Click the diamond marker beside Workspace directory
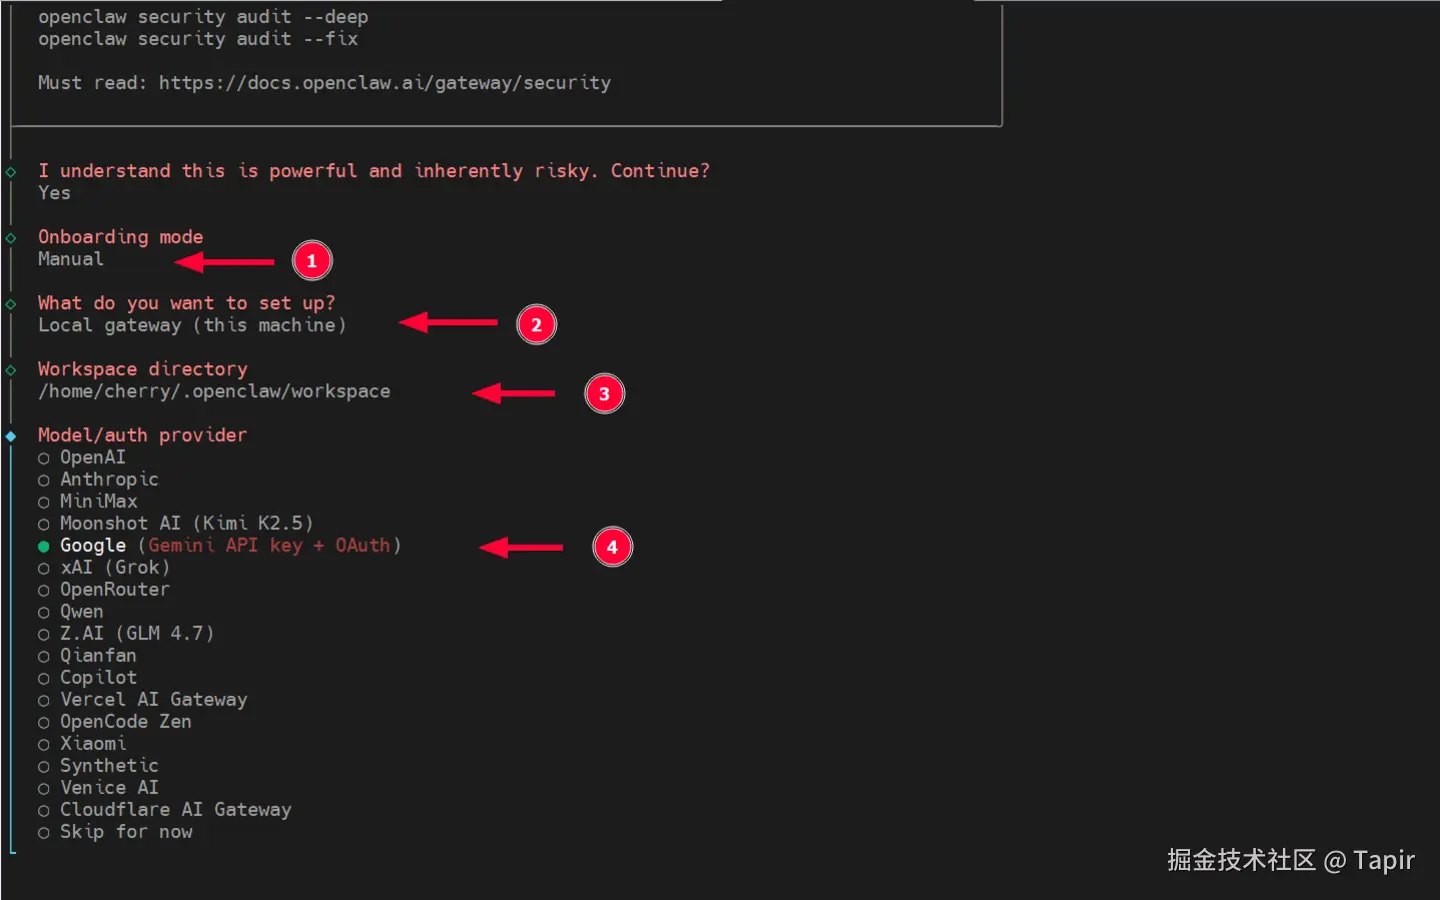 [11, 369]
